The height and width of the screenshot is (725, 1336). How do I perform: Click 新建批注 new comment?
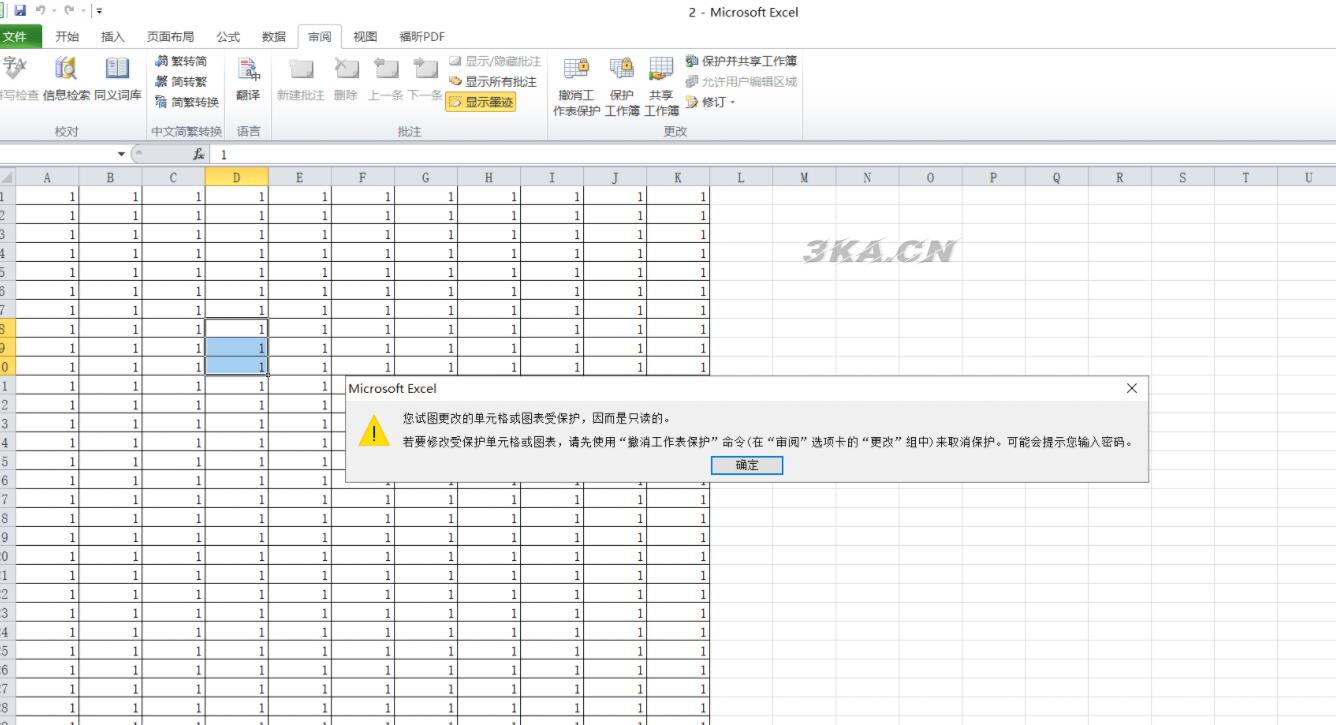tap(301, 80)
